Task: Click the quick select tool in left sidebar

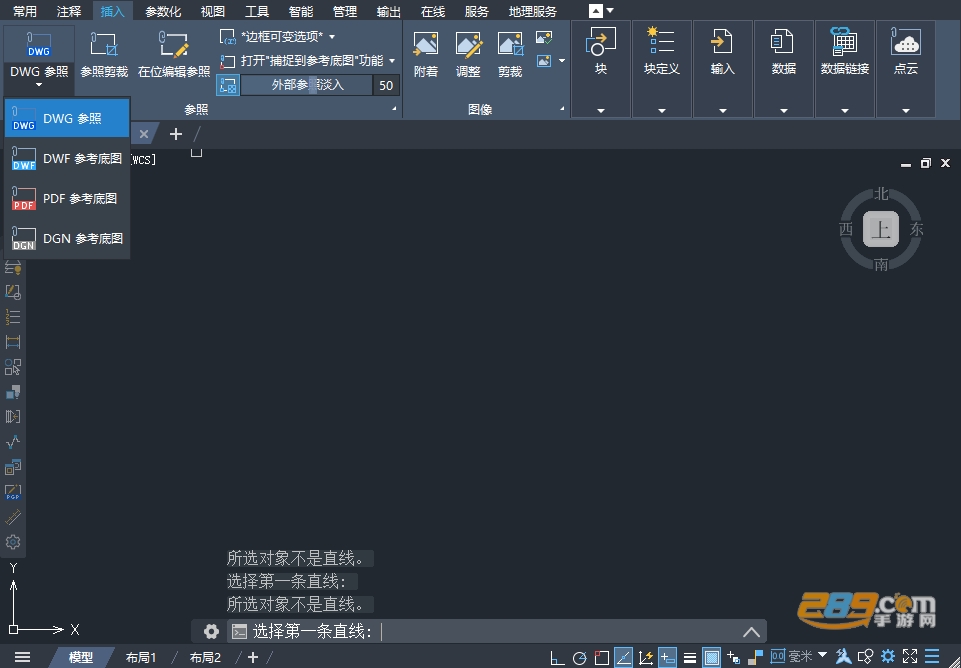Action: point(13,366)
